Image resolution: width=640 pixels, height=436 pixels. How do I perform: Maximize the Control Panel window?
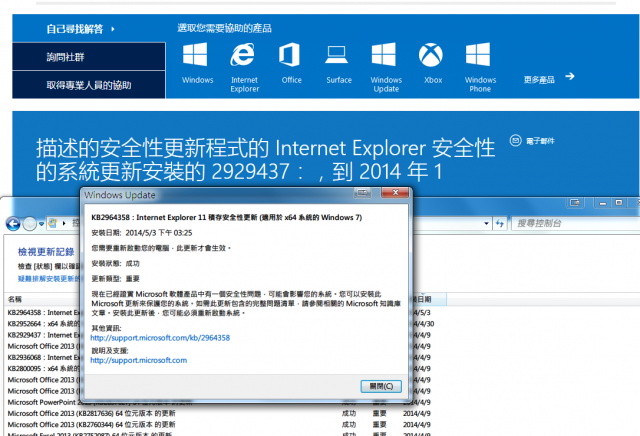coord(619,202)
